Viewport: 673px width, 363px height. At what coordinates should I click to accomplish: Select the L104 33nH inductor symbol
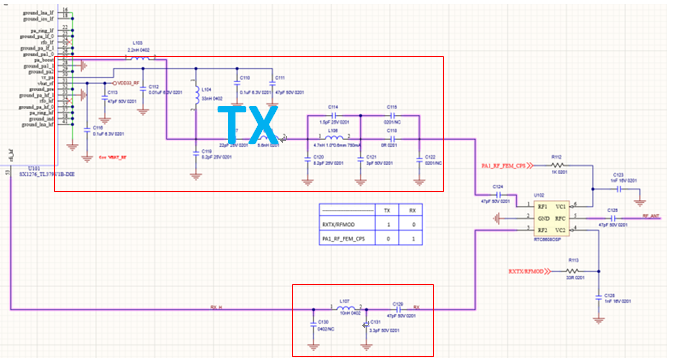(196, 94)
